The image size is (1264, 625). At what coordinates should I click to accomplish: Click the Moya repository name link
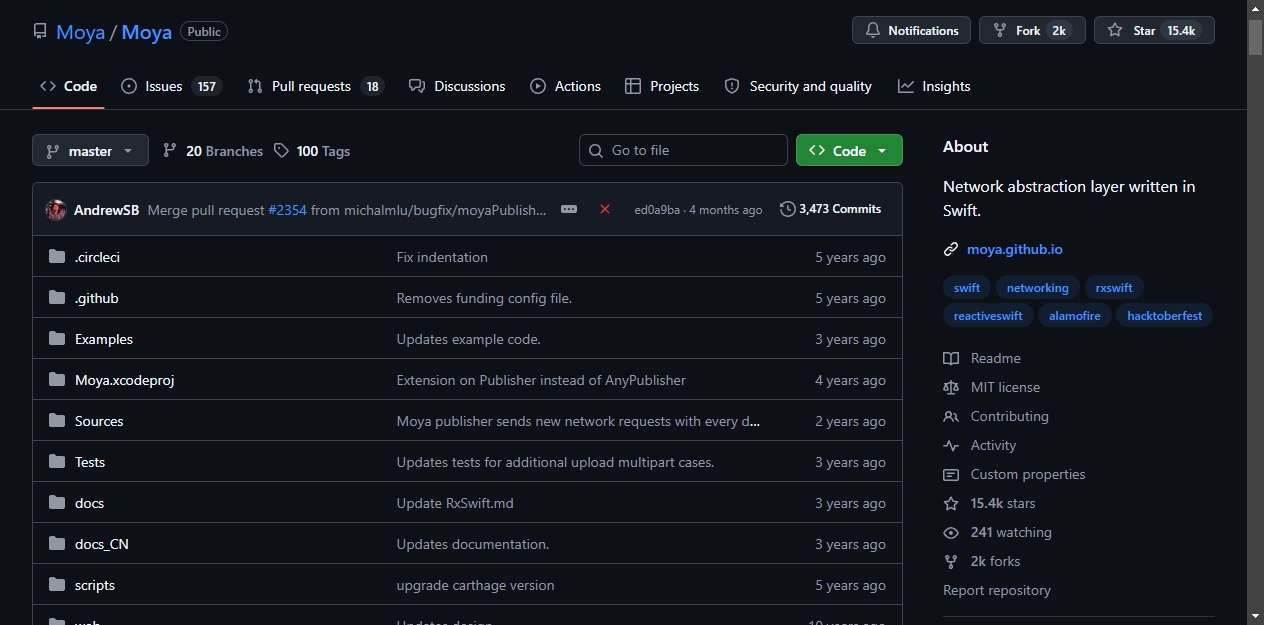point(147,32)
